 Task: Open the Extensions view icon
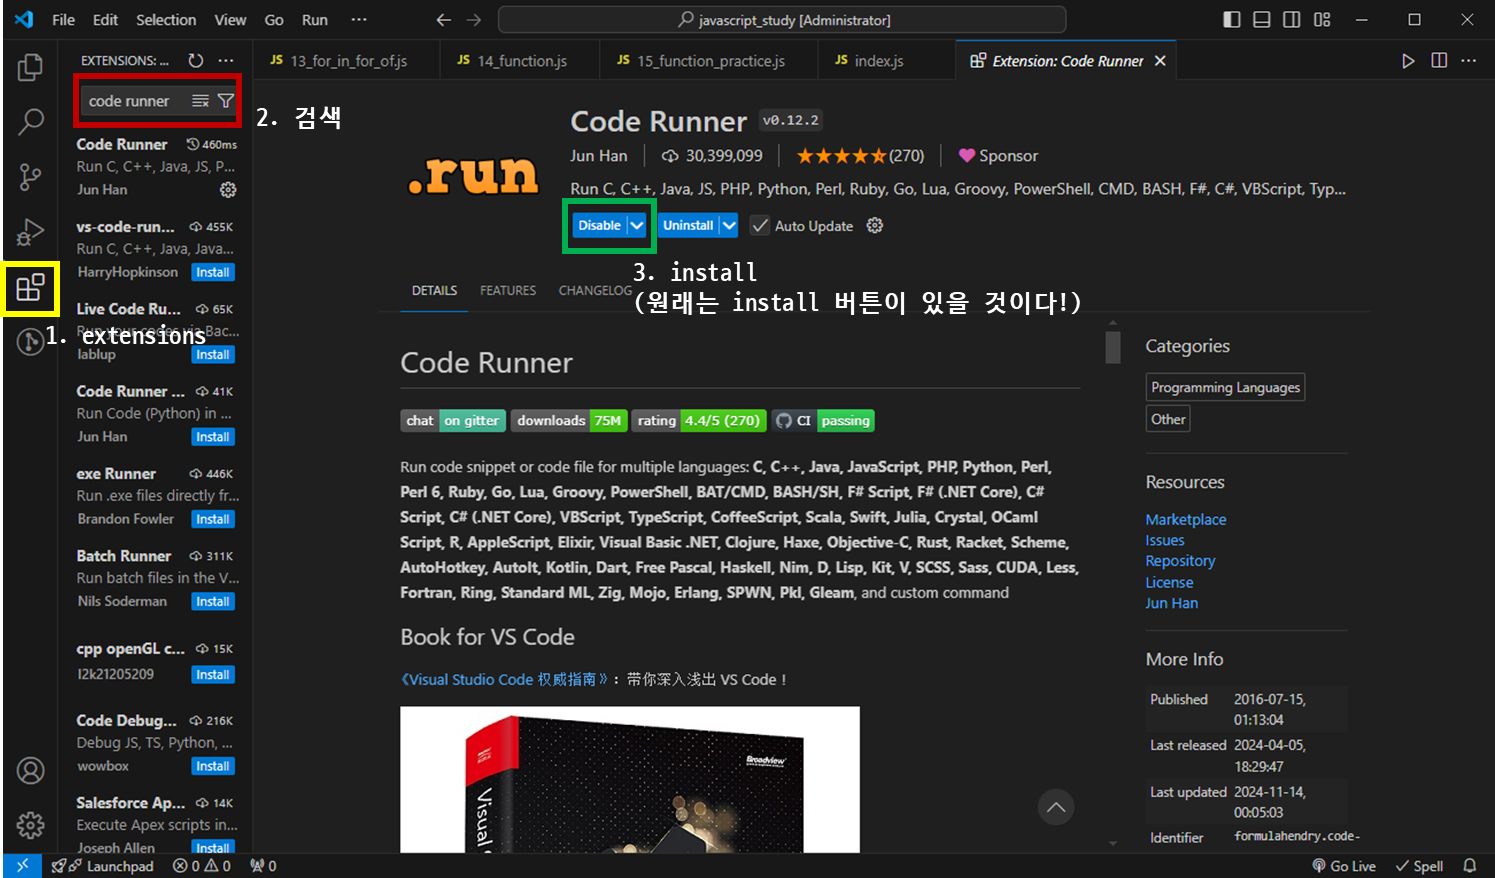[31, 288]
